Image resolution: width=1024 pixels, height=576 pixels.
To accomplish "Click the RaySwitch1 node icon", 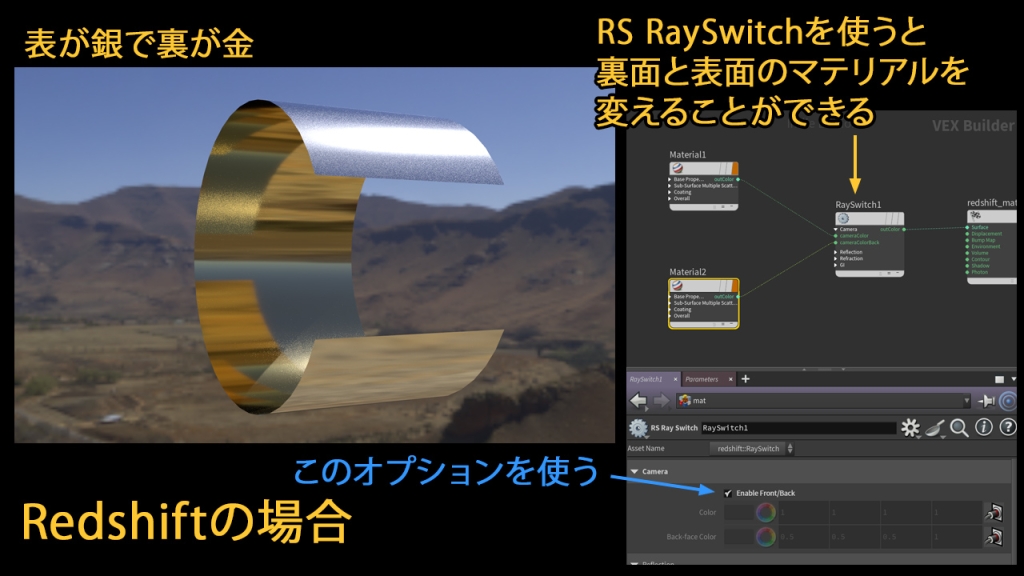I will (843, 219).
